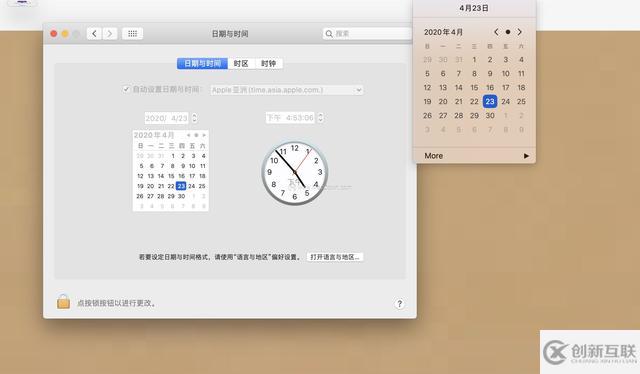Click the time field stepper arrows
This screenshot has width=640, height=374.
[x=320, y=118]
